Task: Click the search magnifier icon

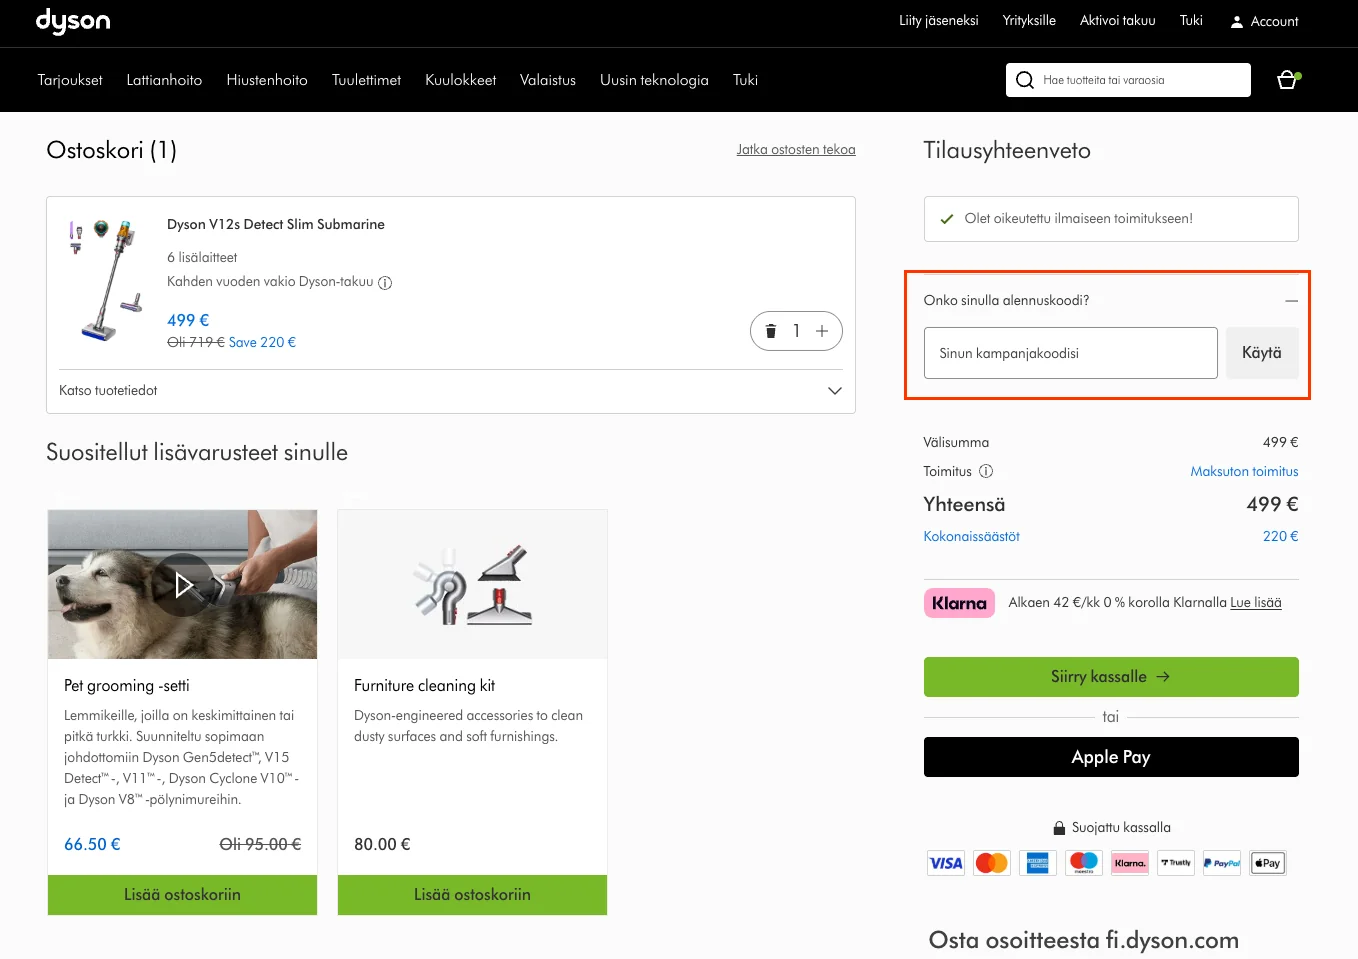Action: pos(1024,80)
